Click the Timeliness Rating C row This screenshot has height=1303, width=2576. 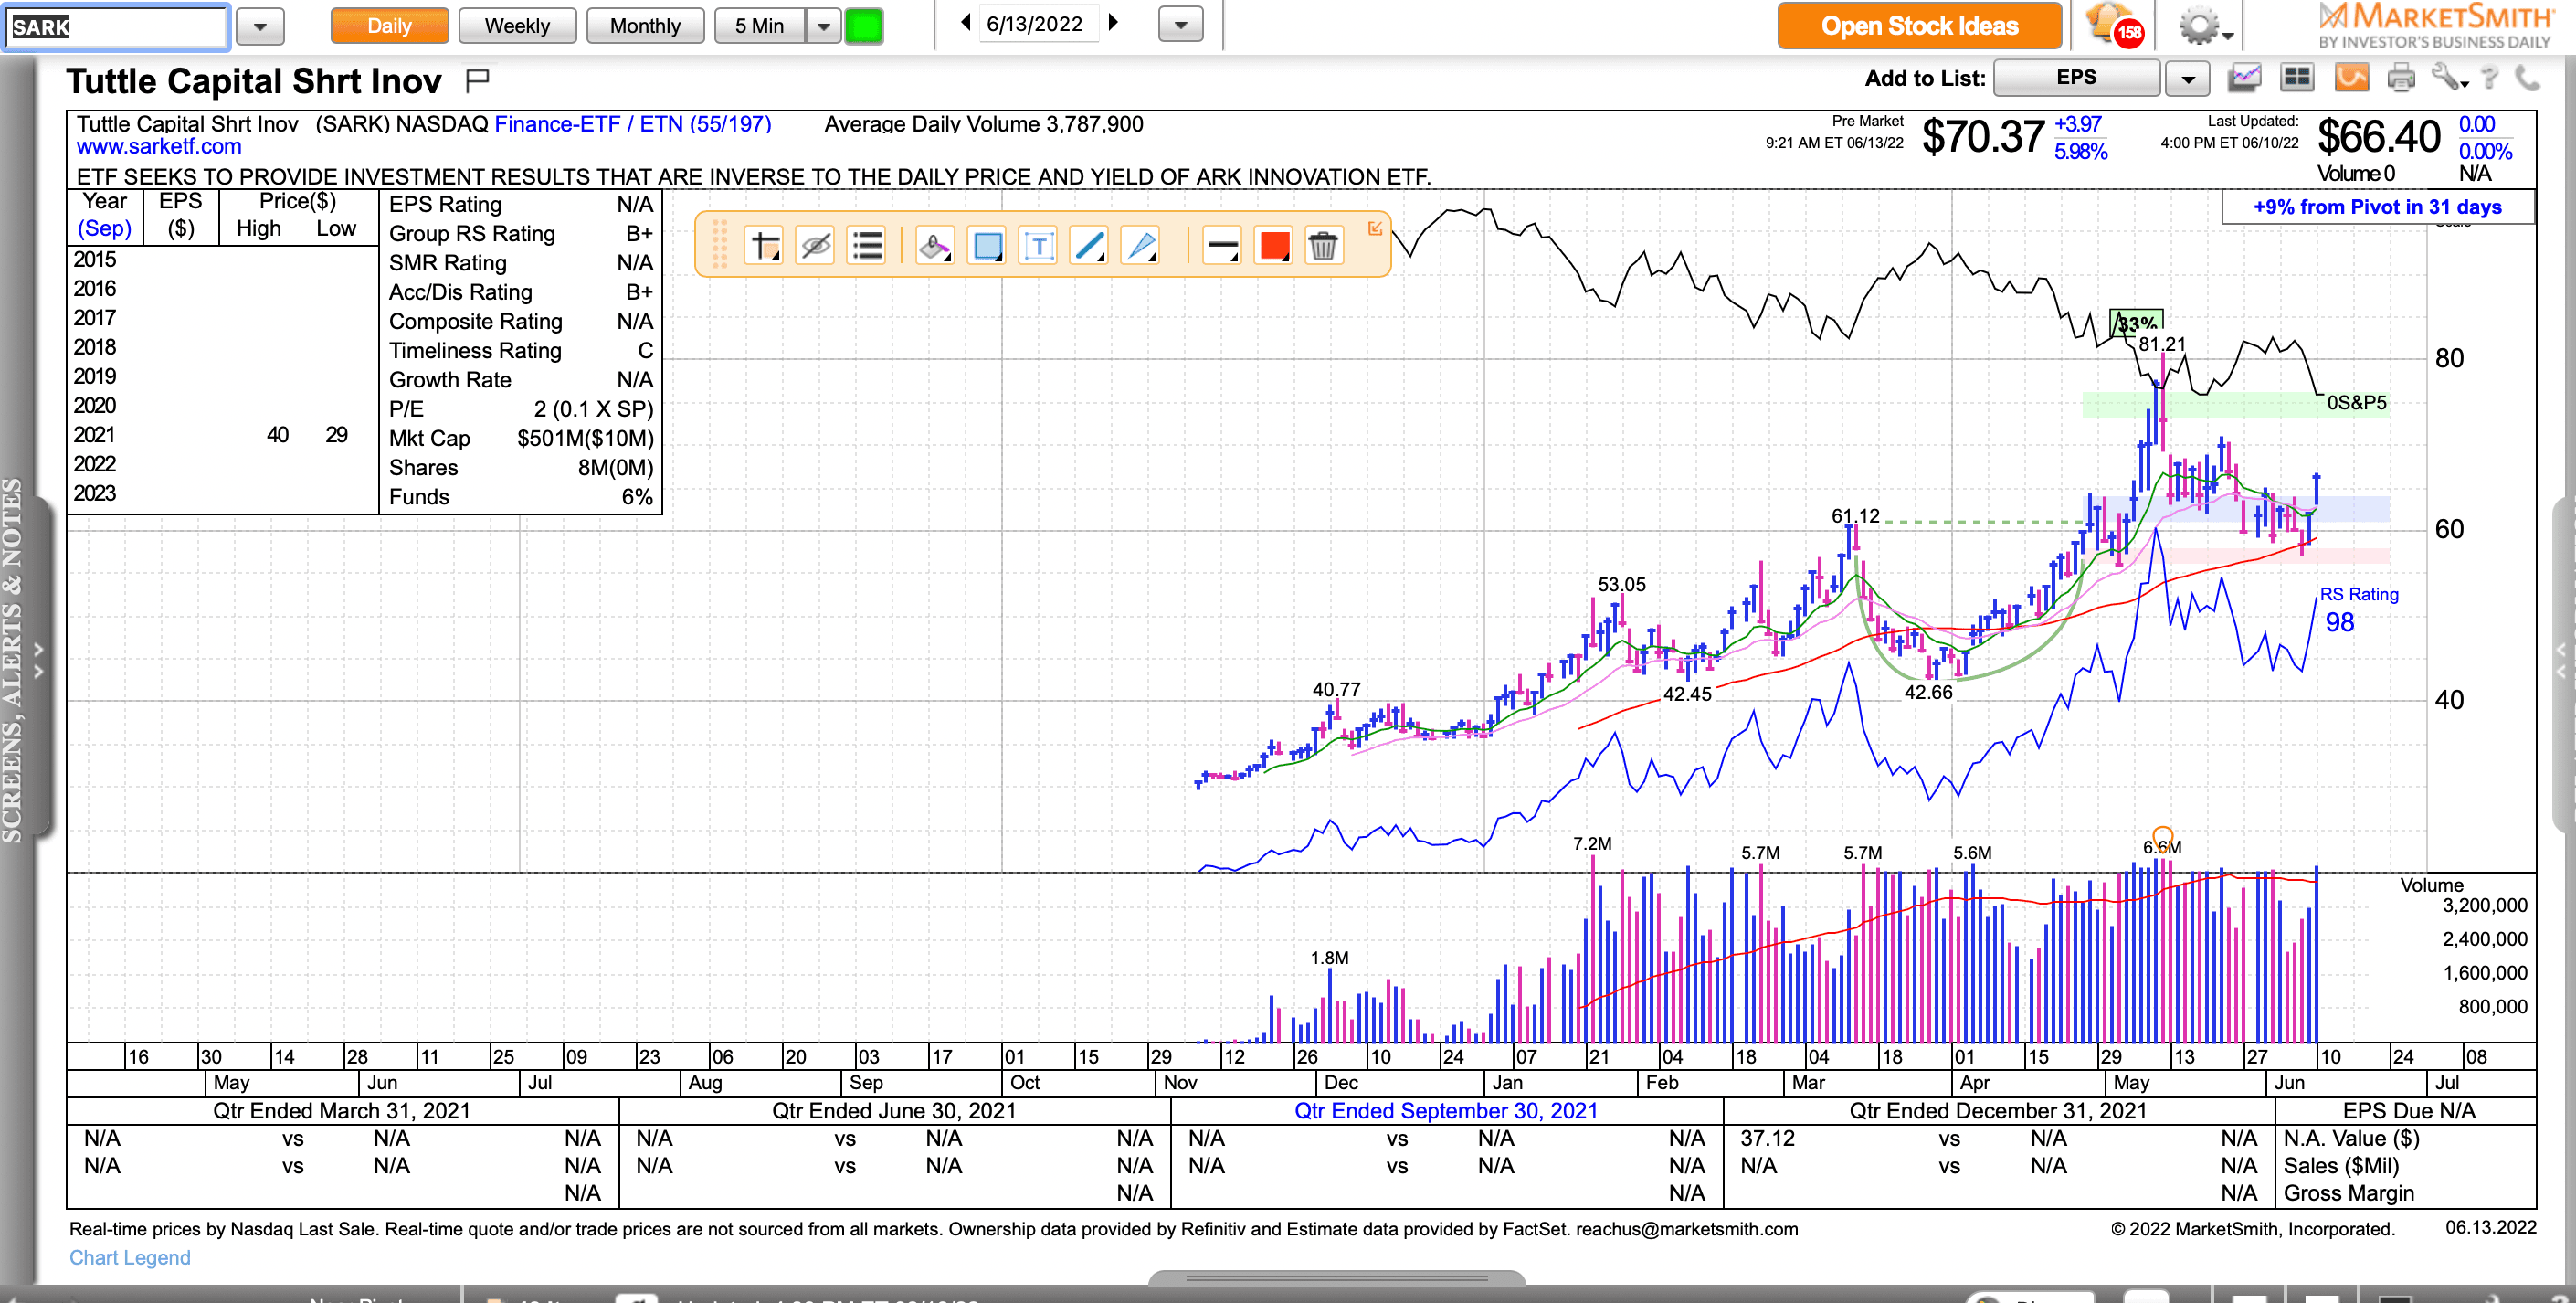click(521, 350)
